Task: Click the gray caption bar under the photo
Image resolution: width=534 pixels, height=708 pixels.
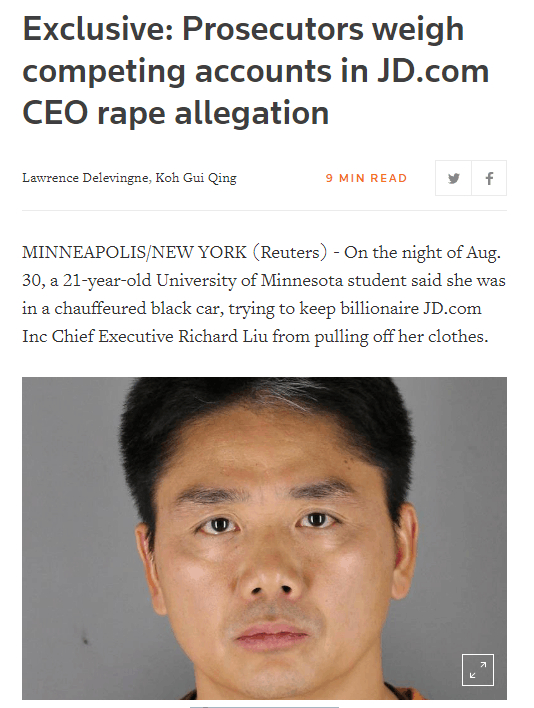Action: pos(264,707)
